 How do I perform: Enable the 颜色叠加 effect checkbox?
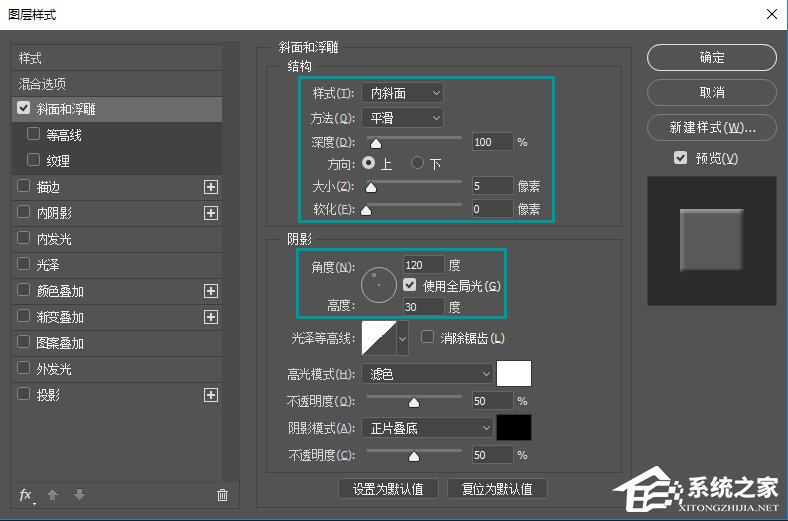pos(24,290)
